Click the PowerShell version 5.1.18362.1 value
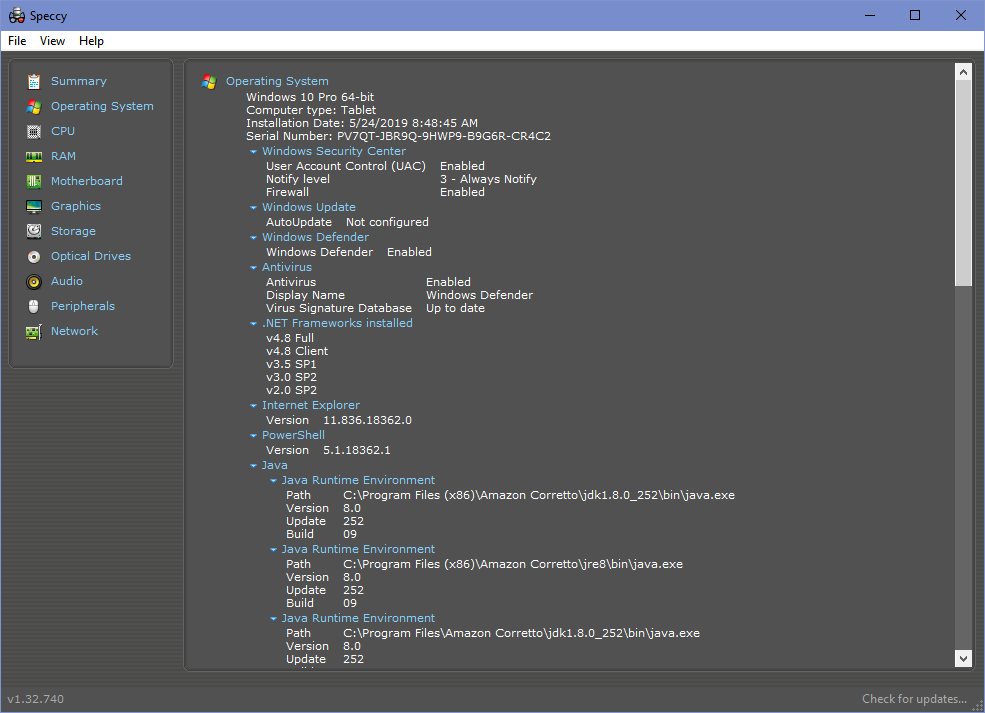985x713 pixels. tap(356, 450)
